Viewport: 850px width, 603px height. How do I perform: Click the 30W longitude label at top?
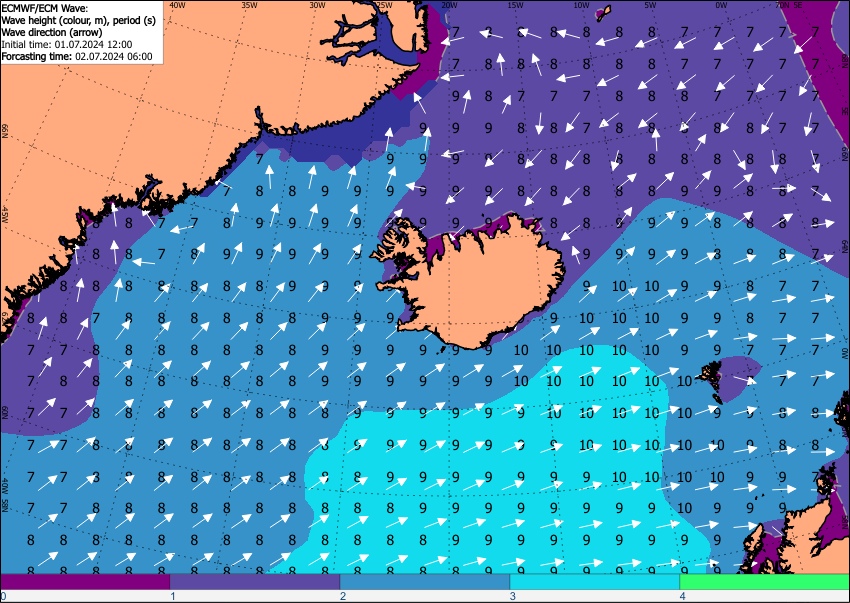click(317, 5)
